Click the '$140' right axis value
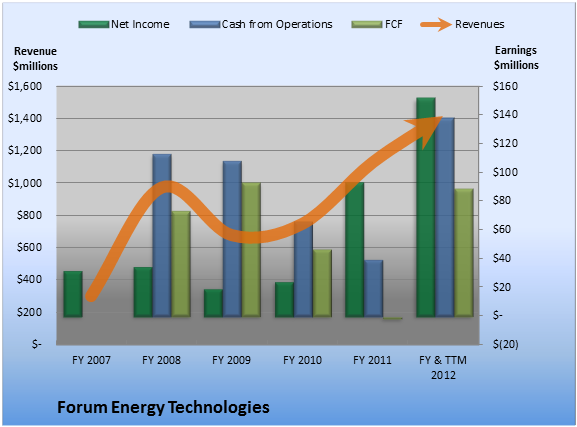Viewport: 577px width, 427px height. tap(505, 114)
